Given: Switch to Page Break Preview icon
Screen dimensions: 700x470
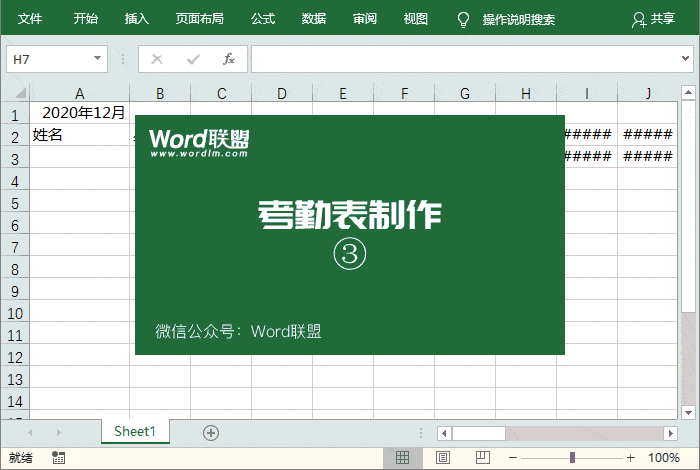Looking at the screenshot, I should (482, 458).
